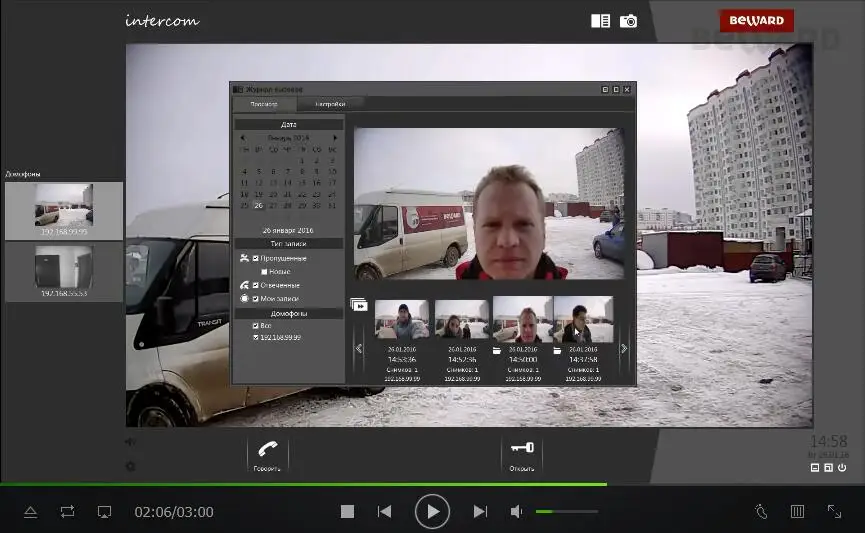Click the Открыть key button

coord(522,455)
